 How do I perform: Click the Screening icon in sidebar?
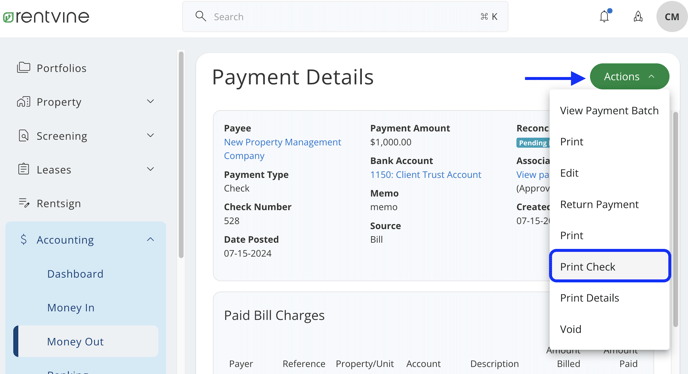pyautogui.click(x=23, y=136)
